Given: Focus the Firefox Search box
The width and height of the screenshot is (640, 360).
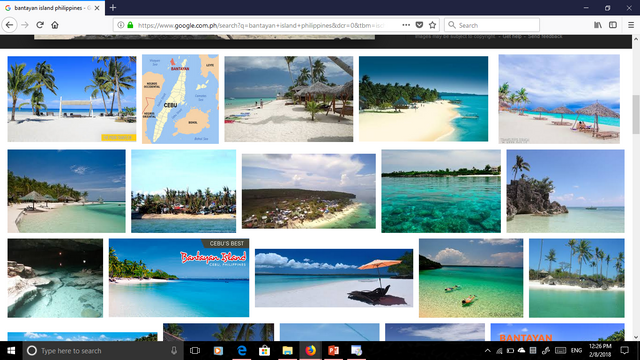Looking at the screenshot, I should pos(492,25).
